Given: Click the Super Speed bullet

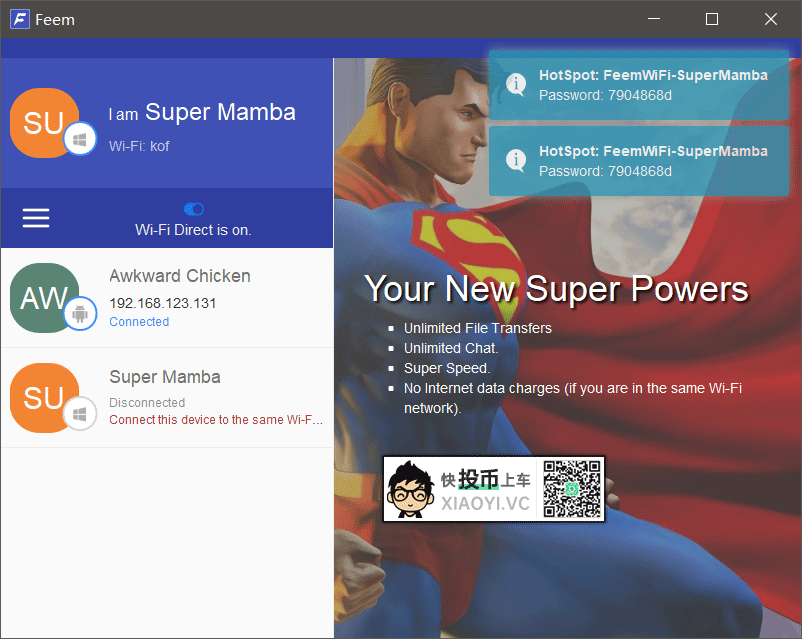Looking at the screenshot, I should click(447, 368).
